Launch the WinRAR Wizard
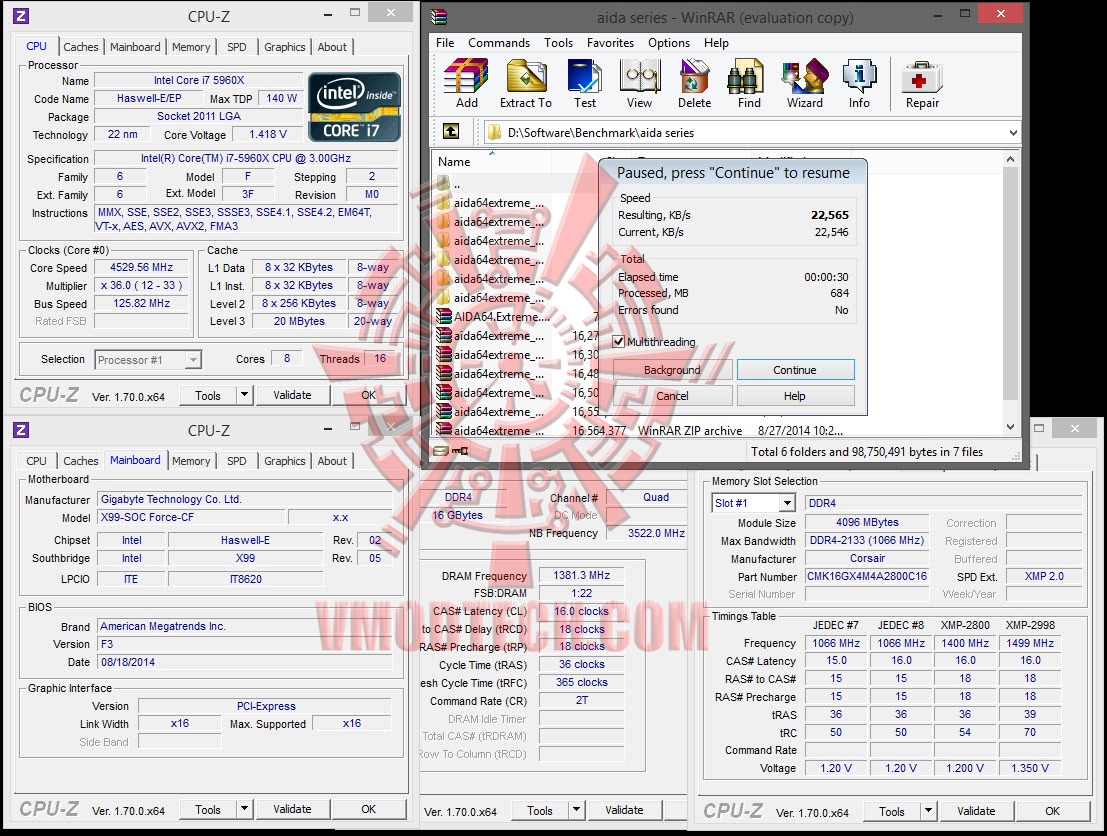 805,83
